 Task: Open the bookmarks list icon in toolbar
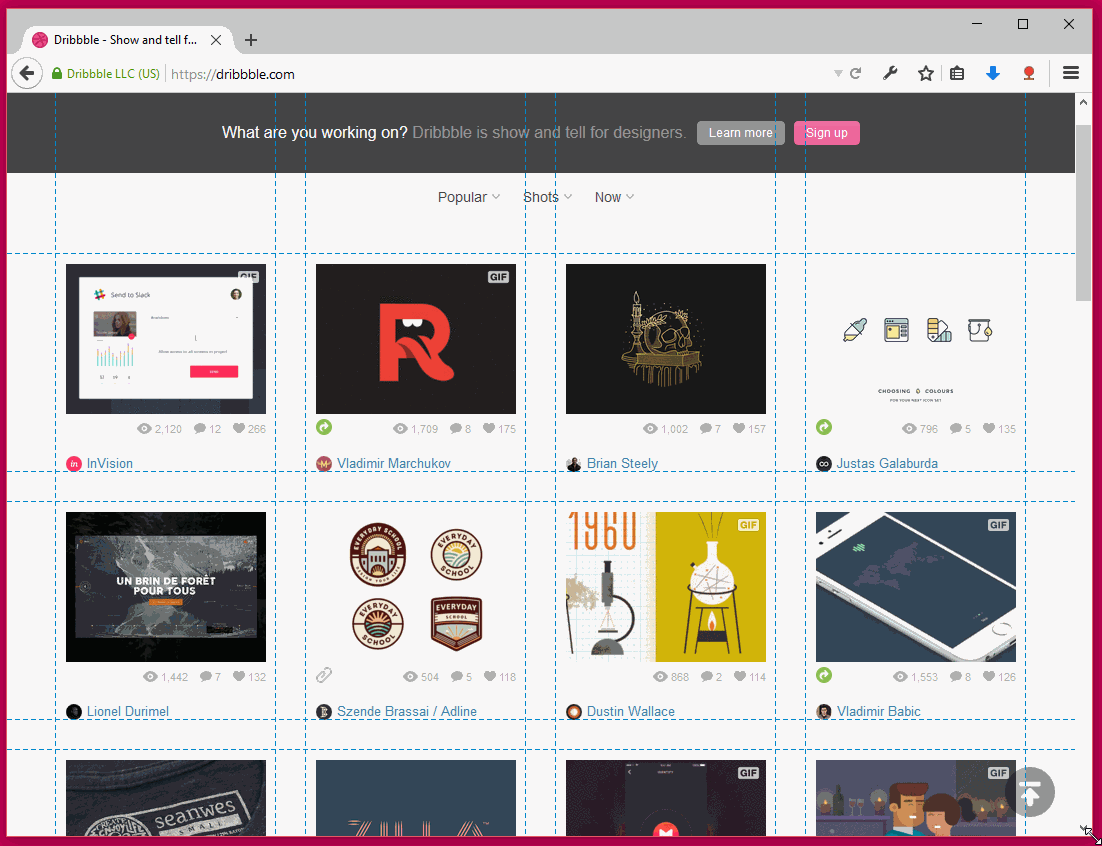[x=957, y=73]
